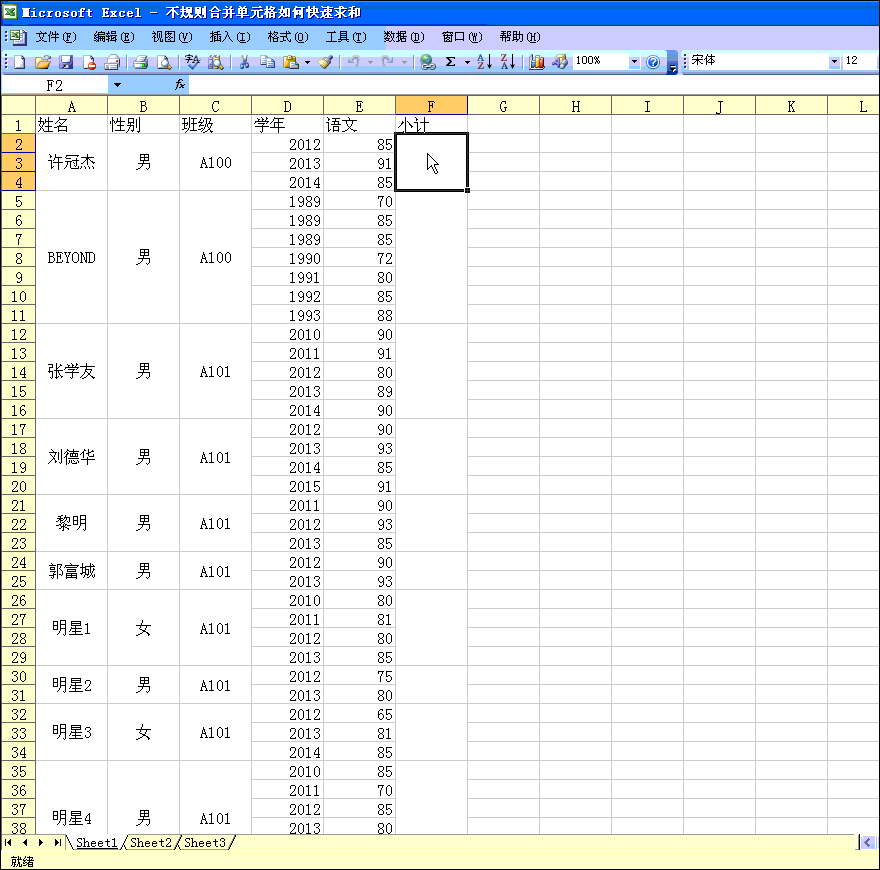Open the 100% zoom dropdown

click(634, 62)
